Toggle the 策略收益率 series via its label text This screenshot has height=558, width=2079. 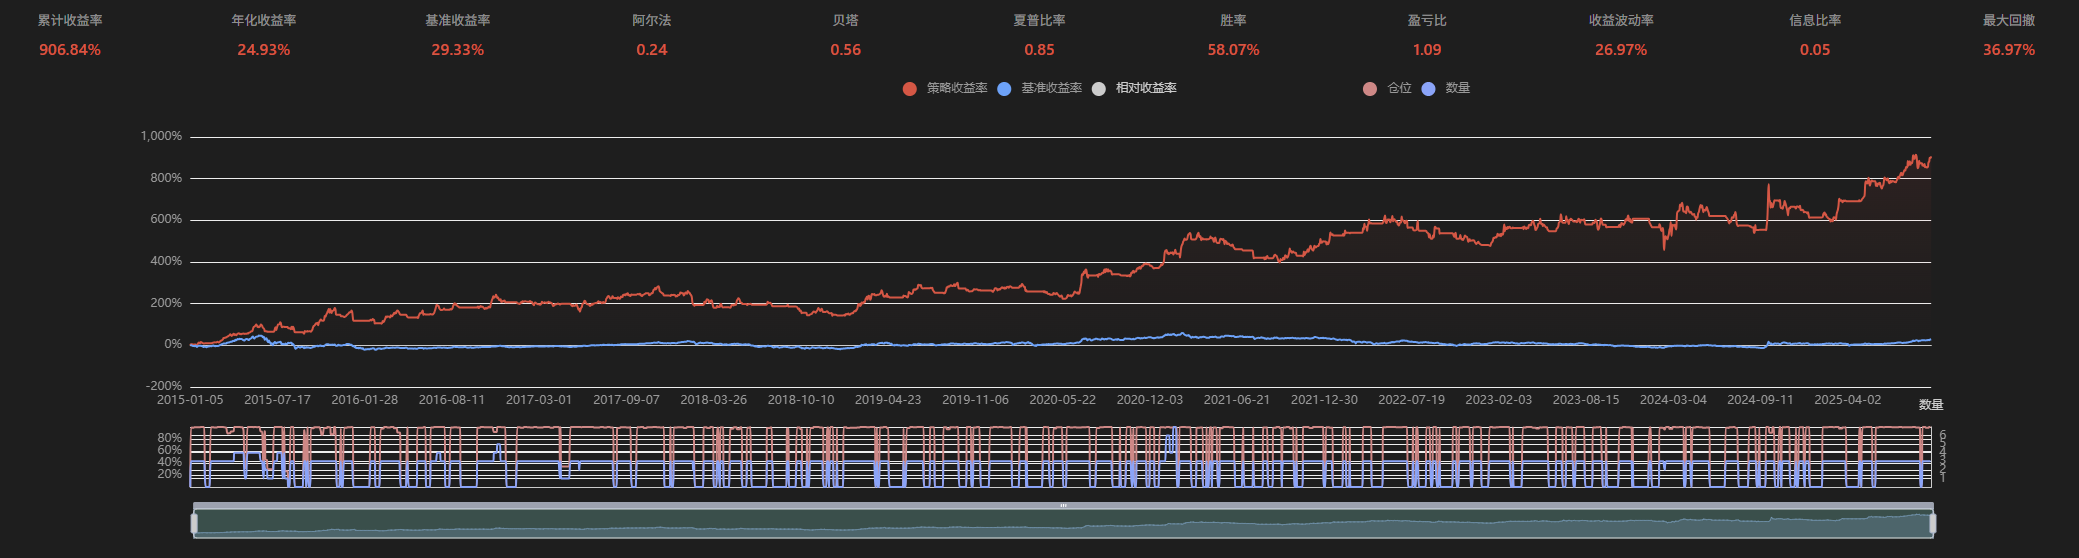tap(956, 88)
